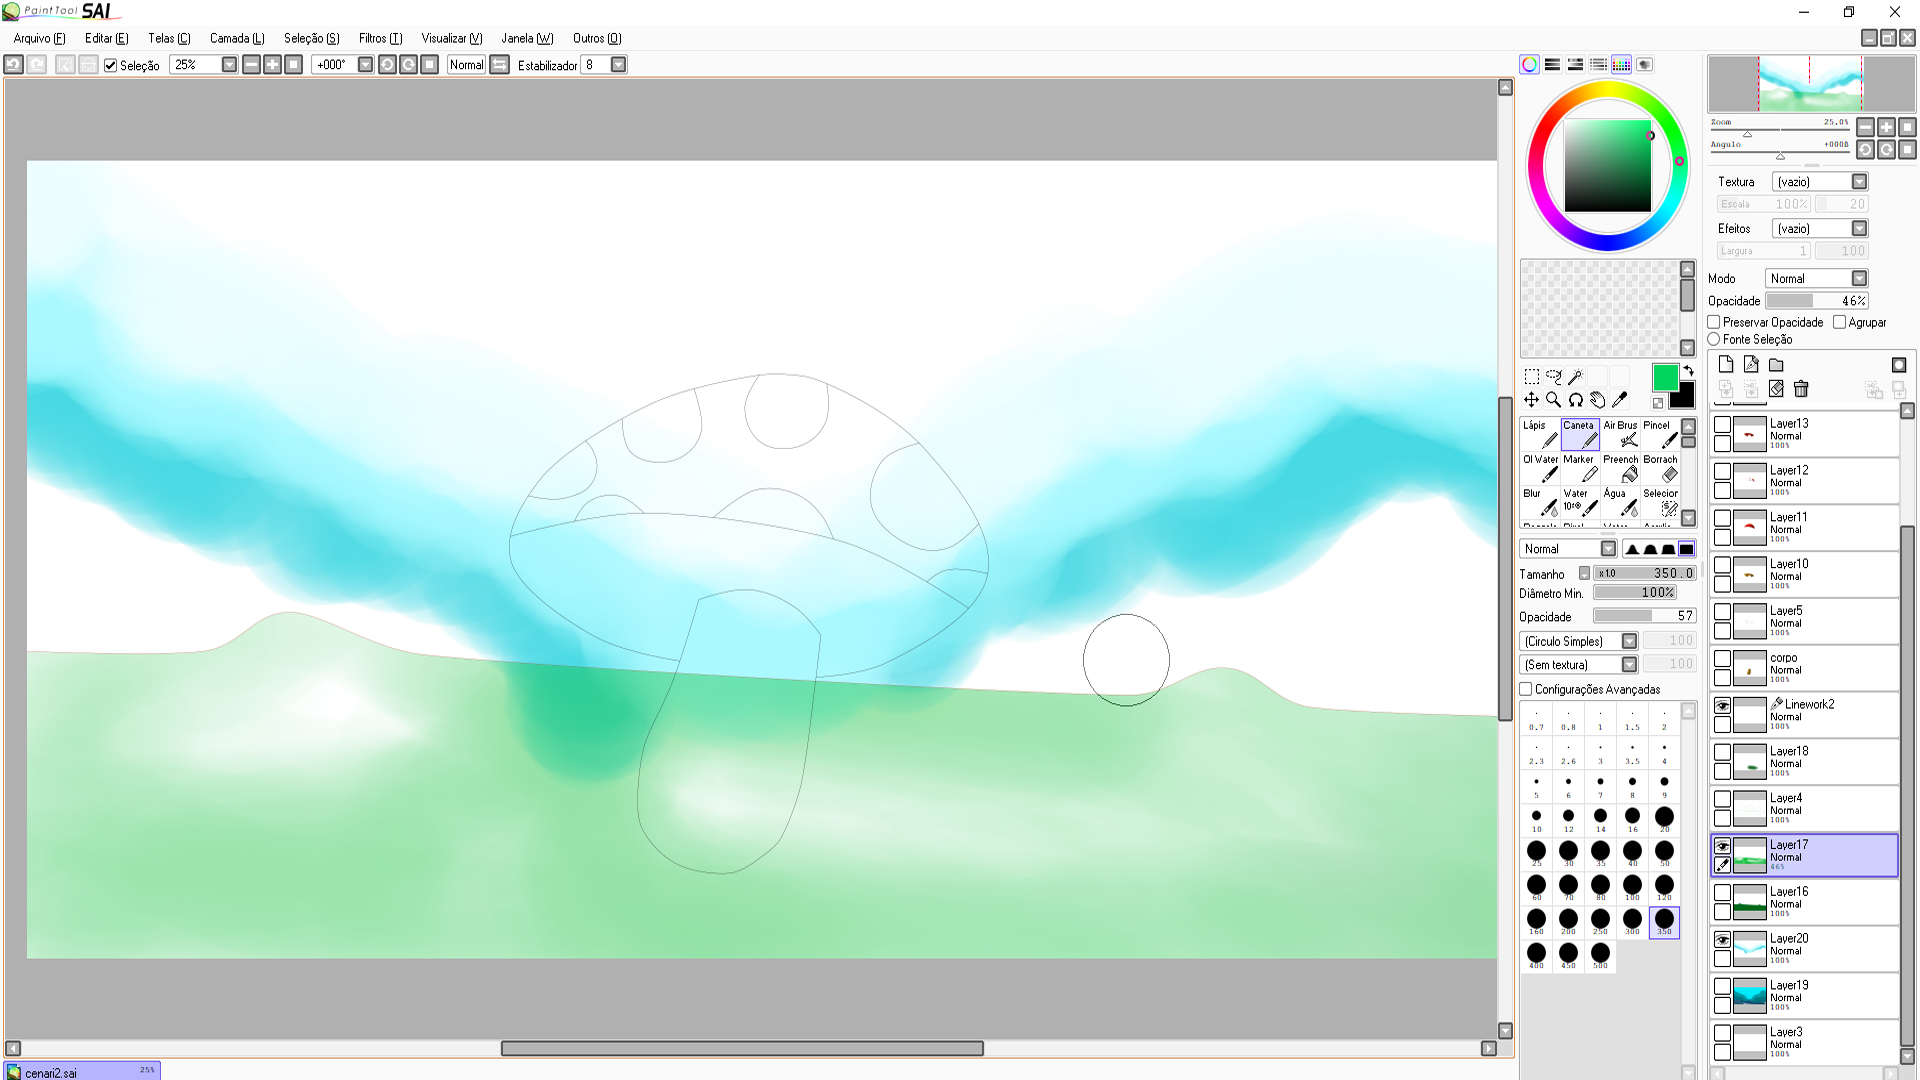Open the zoom percentage dropdown
This screenshot has width=1920, height=1080.
click(229, 65)
